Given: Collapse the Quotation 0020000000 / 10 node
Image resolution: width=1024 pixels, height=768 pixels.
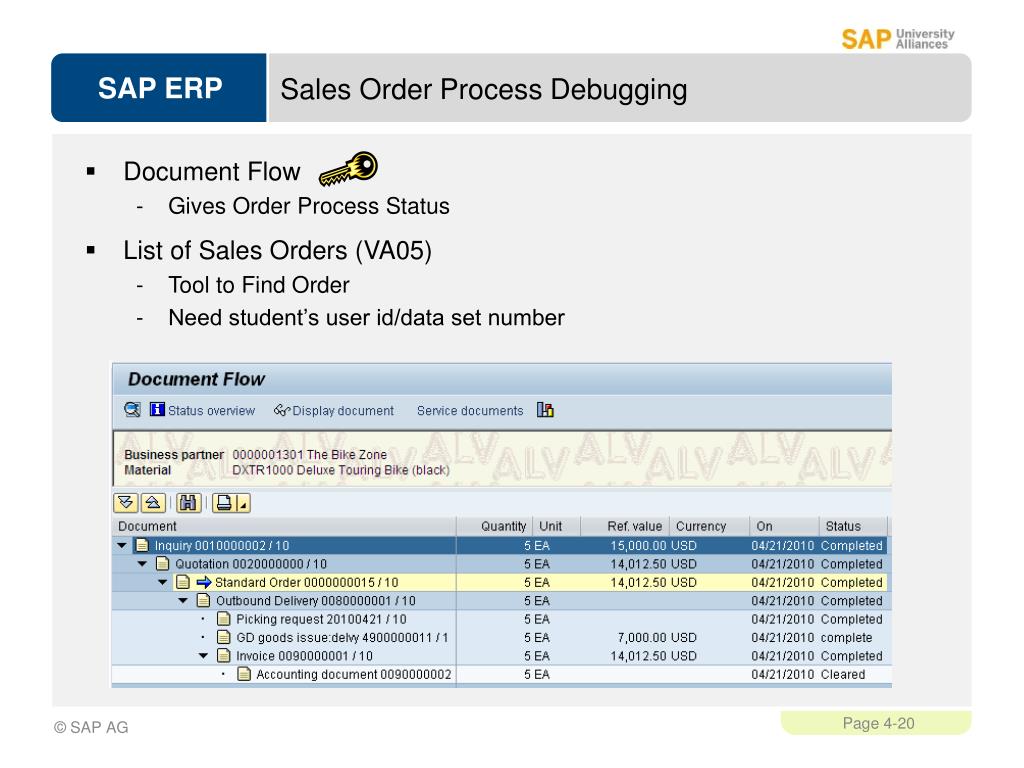Looking at the screenshot, I should pyautogui.click(x=142, y=564).
